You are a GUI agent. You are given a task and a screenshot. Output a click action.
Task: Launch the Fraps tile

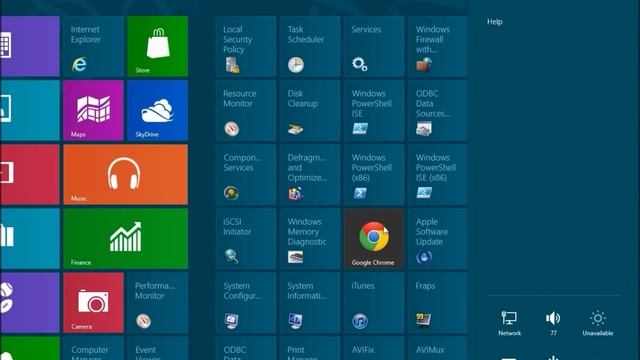[x=438, y=302]
